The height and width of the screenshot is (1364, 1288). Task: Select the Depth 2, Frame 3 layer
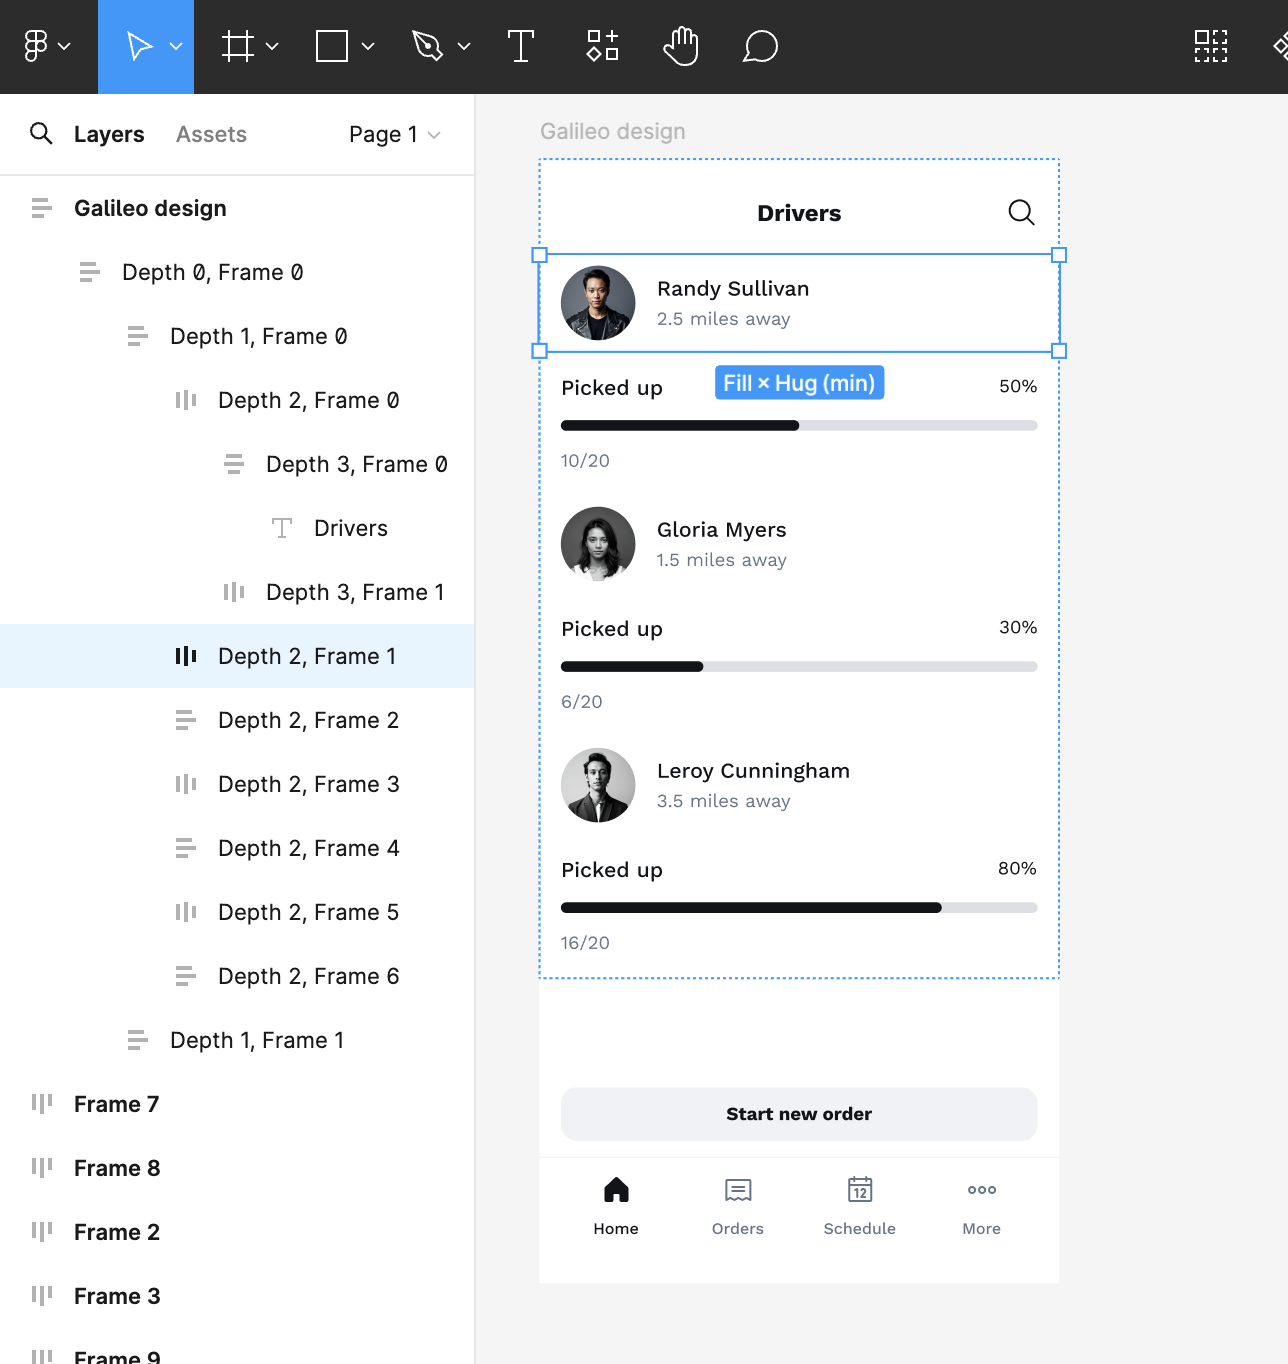pos(237,784)
